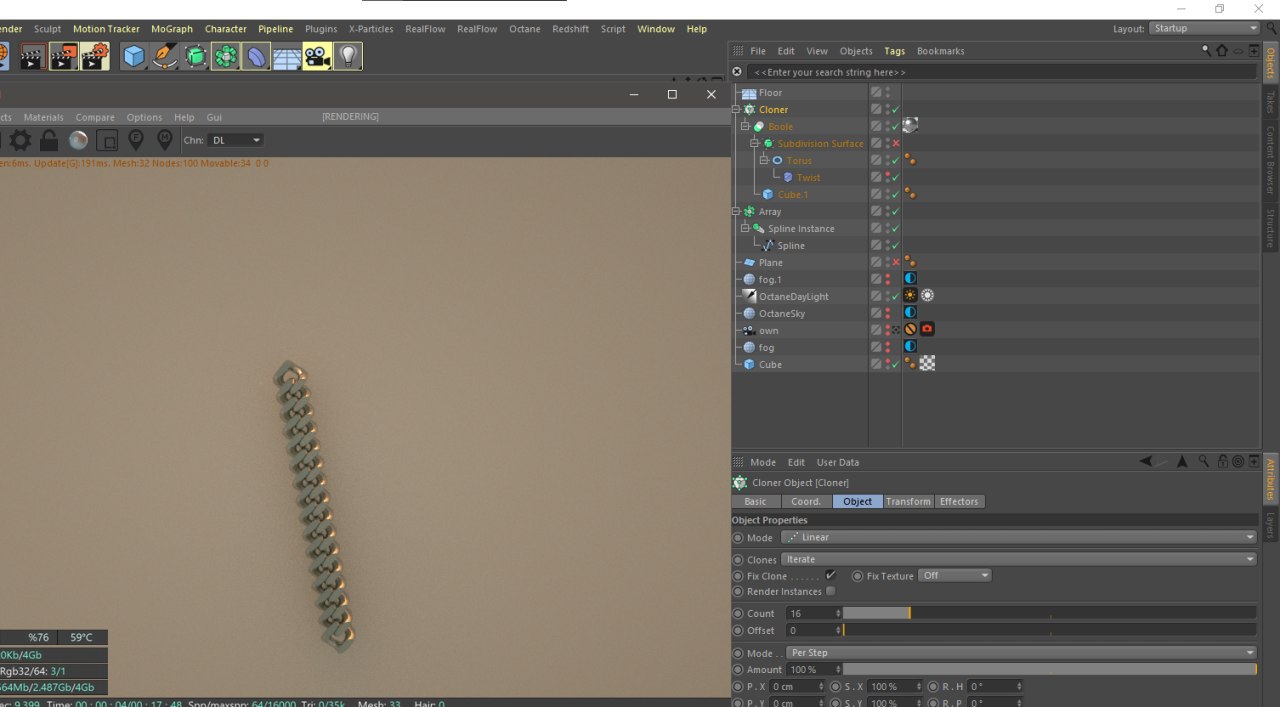Screen dimensions: 1280x707
Task: Toggle Cloner enable checkmark
Action: (x=896, y=110)
